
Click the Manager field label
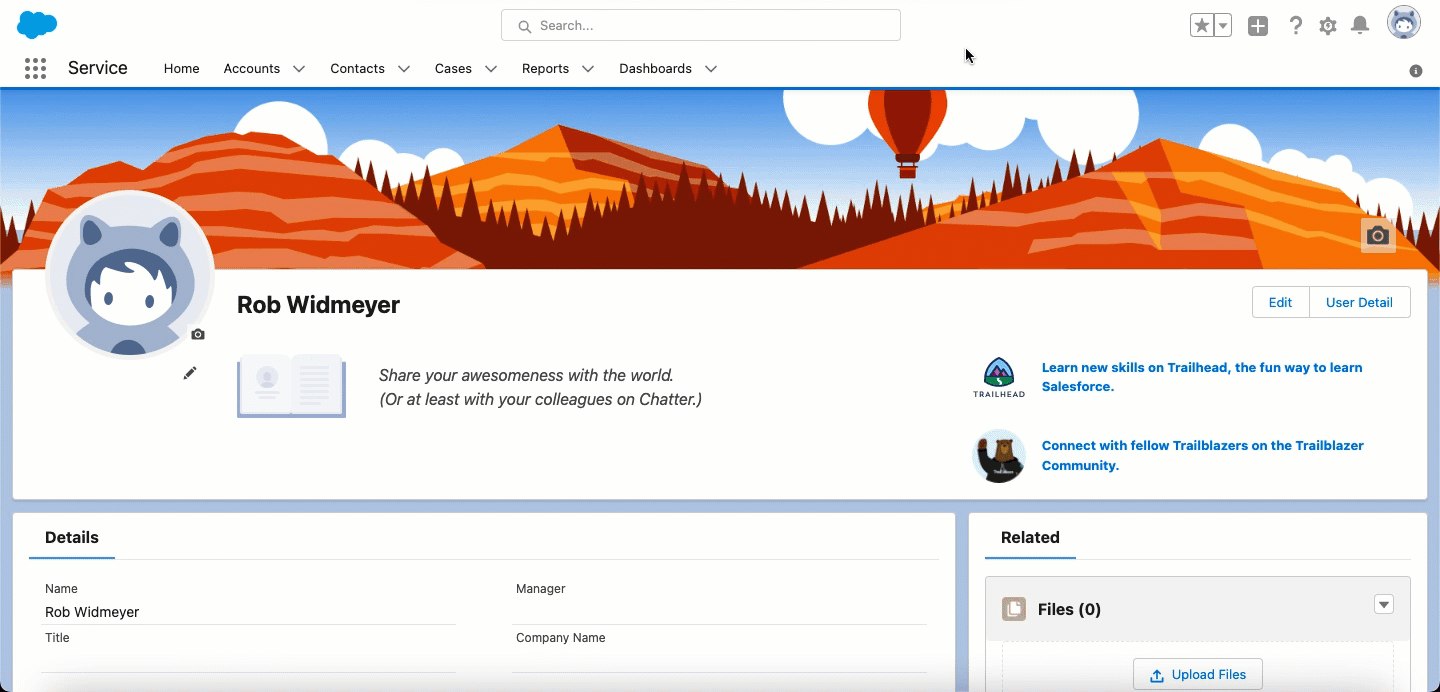(540, 589)
